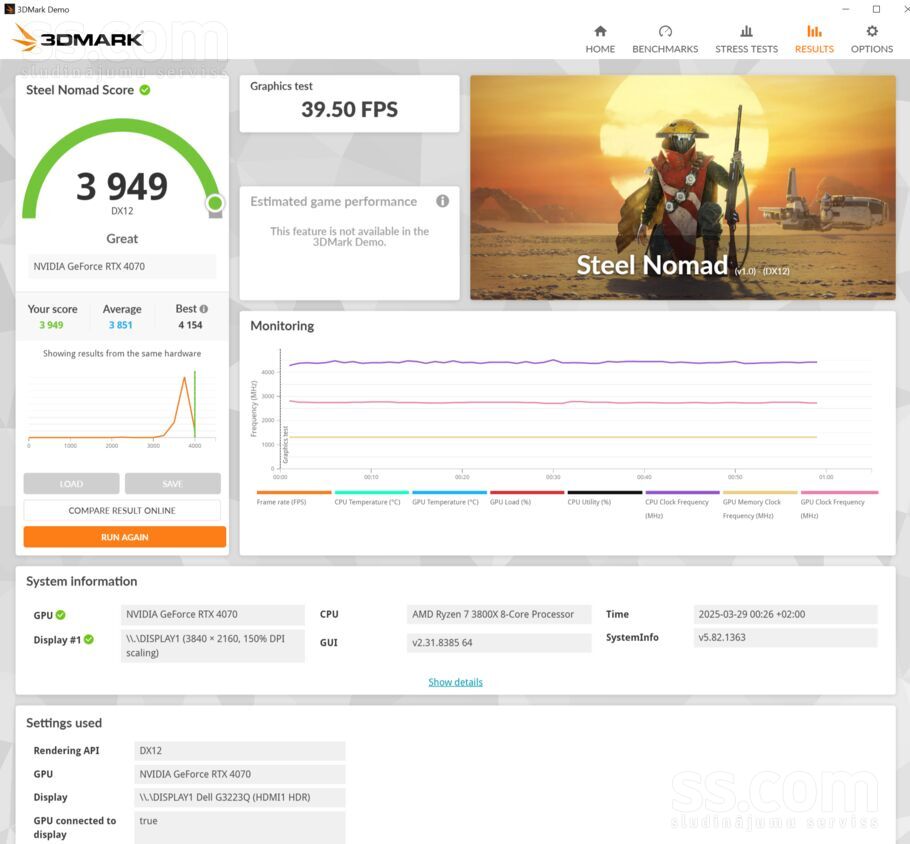The image size is (910, 844).
Task: Click the green knob on the score gauge
Action: pyautogui.click(x=215, y=203)
